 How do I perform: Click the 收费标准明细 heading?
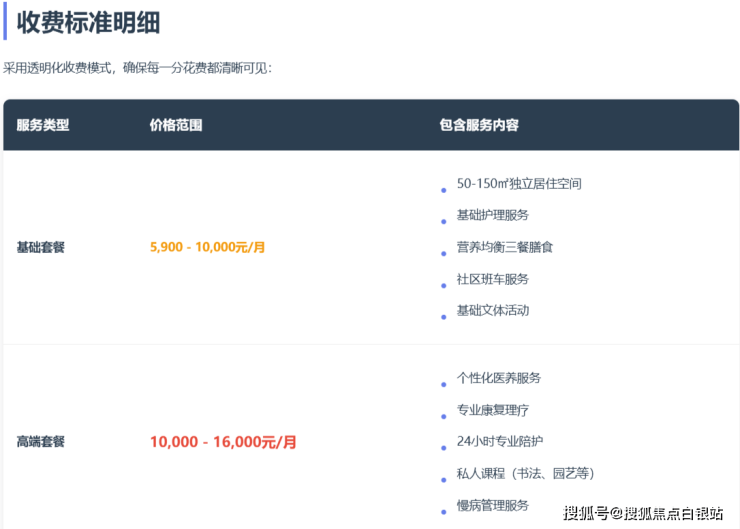click(88, 22)
